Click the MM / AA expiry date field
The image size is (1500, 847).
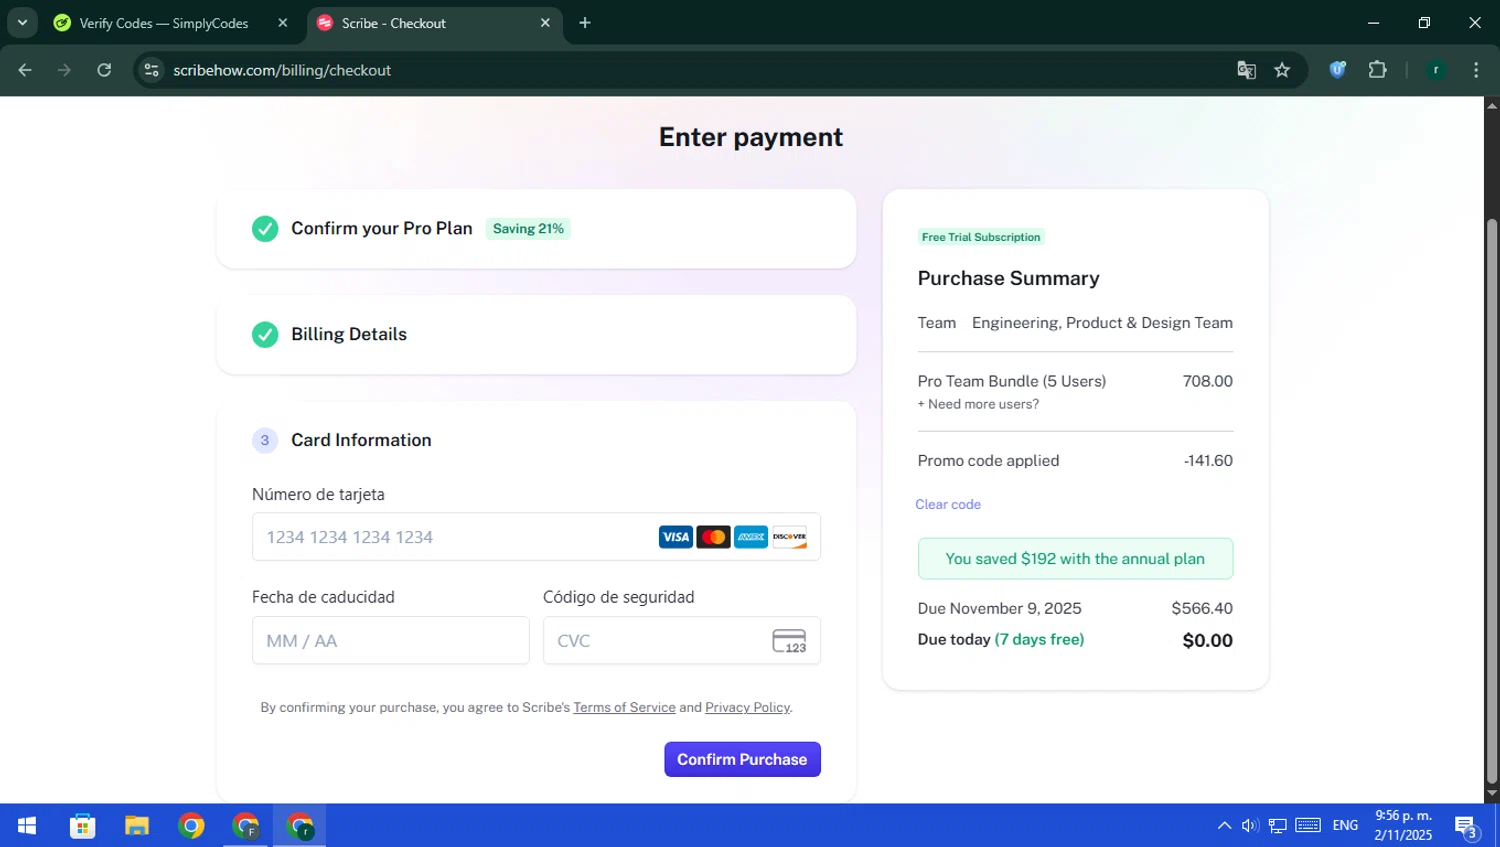coord(390,640)
